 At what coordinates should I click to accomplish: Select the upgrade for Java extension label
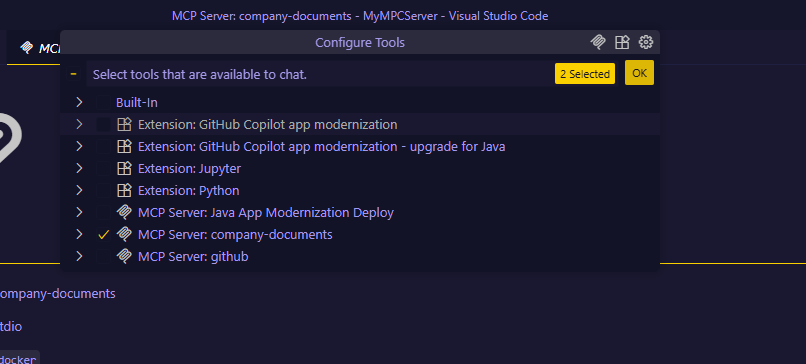point(321,147)
